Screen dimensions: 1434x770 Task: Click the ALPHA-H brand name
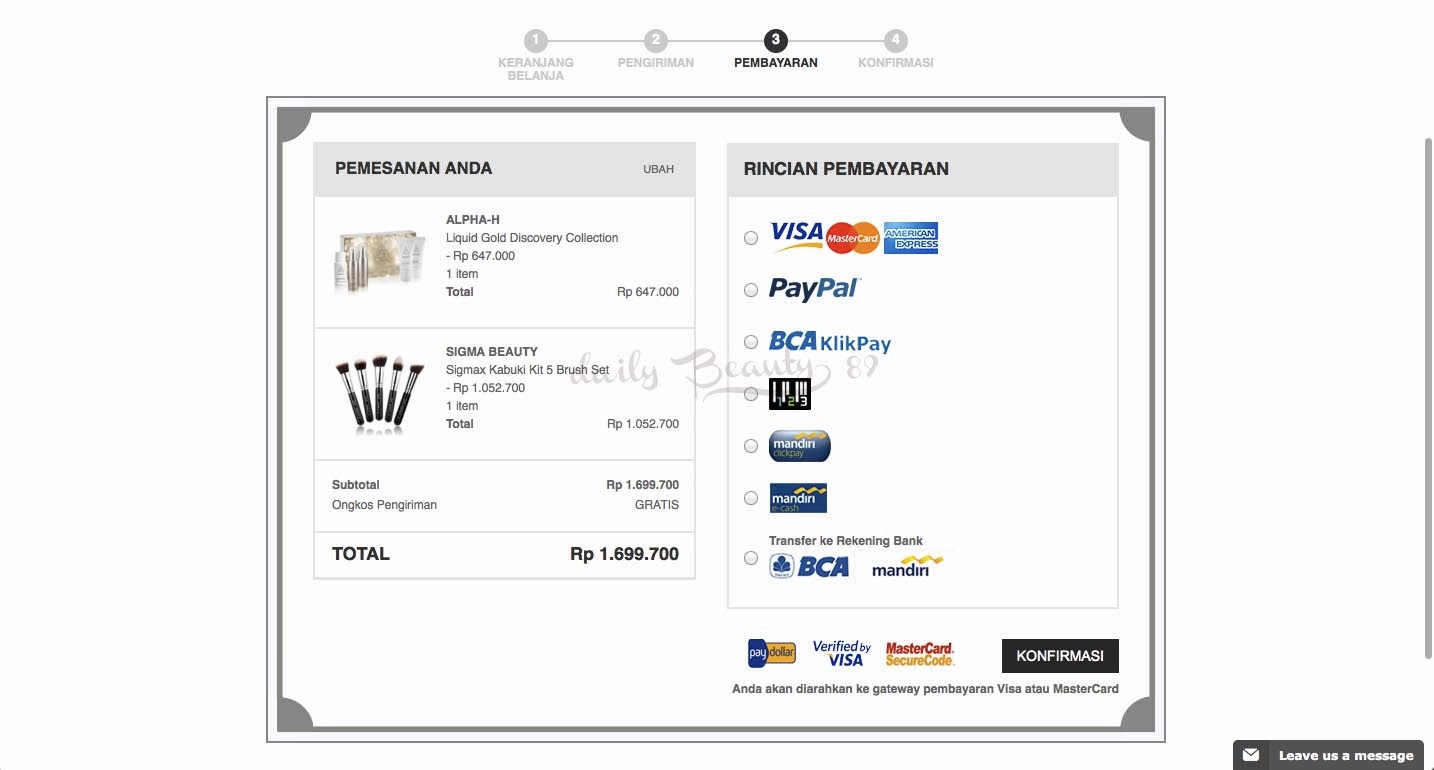(473, 220)
